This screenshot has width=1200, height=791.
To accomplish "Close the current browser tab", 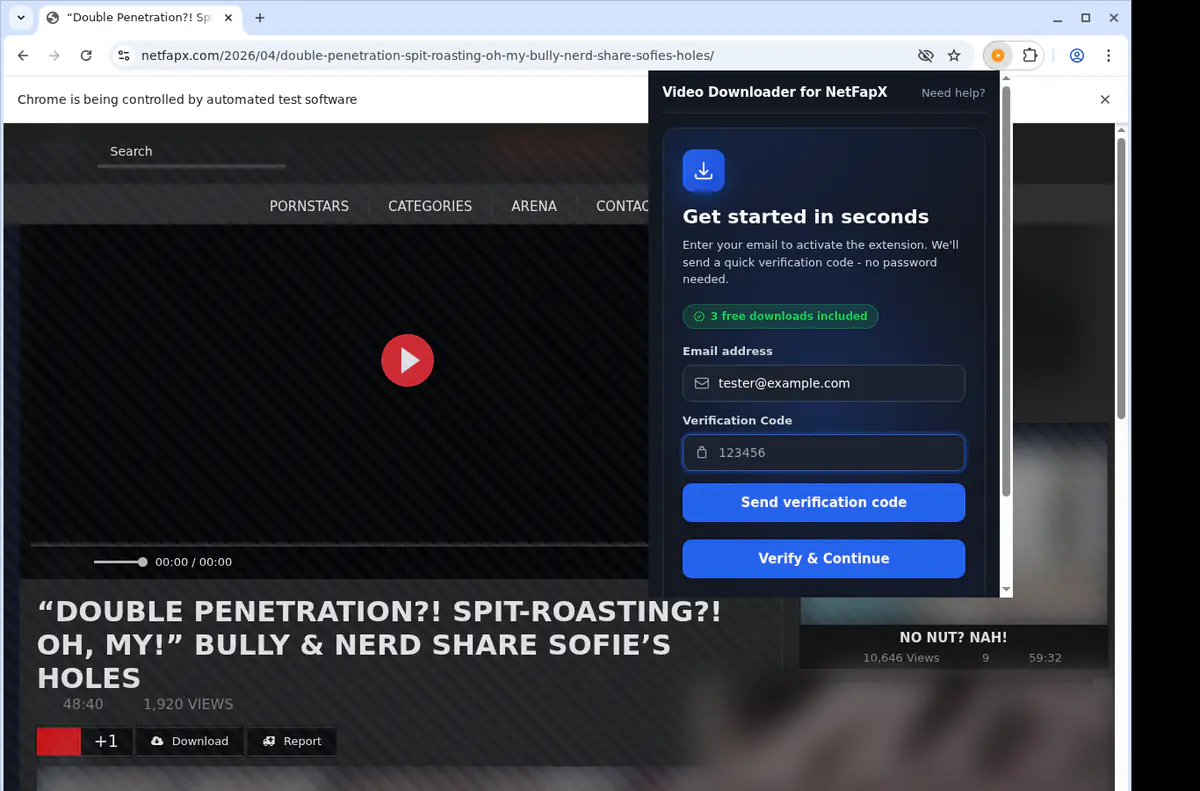I will 228,18.
